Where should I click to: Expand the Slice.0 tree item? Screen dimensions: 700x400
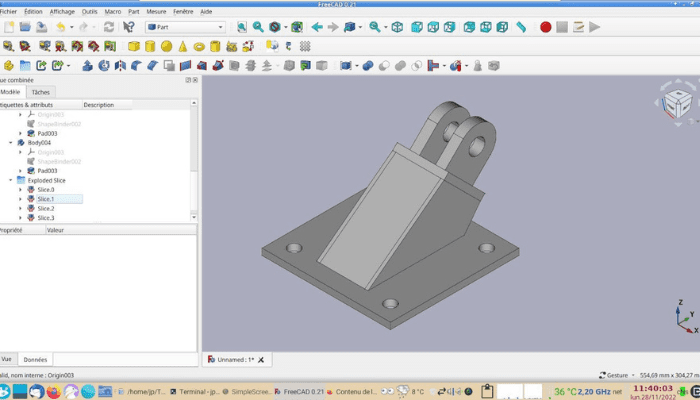(20, 189)
